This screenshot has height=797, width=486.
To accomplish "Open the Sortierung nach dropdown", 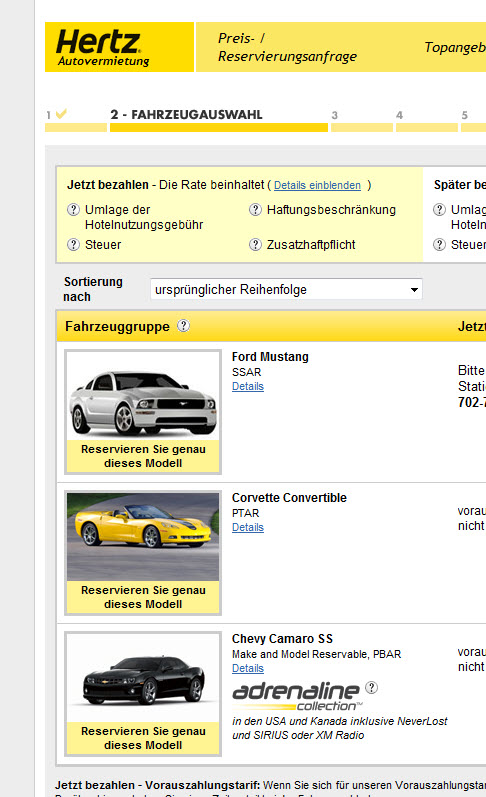I will [286, 289].
